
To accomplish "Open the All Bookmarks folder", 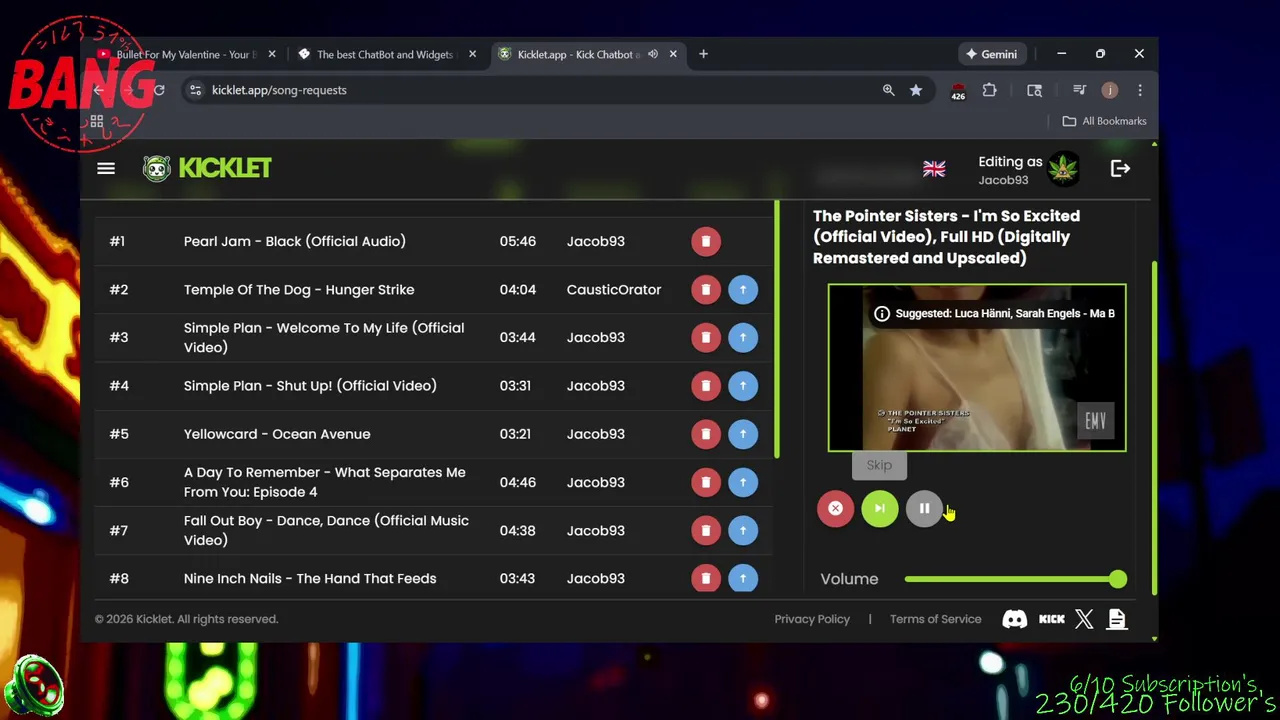I will pyautogui.click(x=1104, y=121).
